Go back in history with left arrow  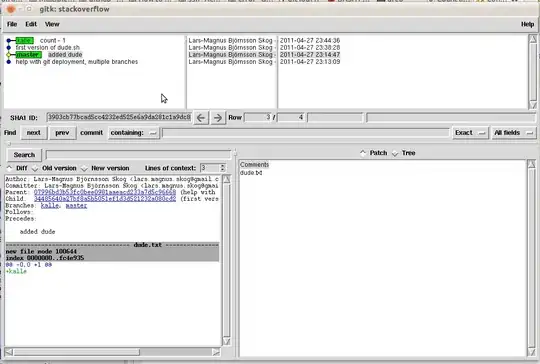[x=201, y=118]
